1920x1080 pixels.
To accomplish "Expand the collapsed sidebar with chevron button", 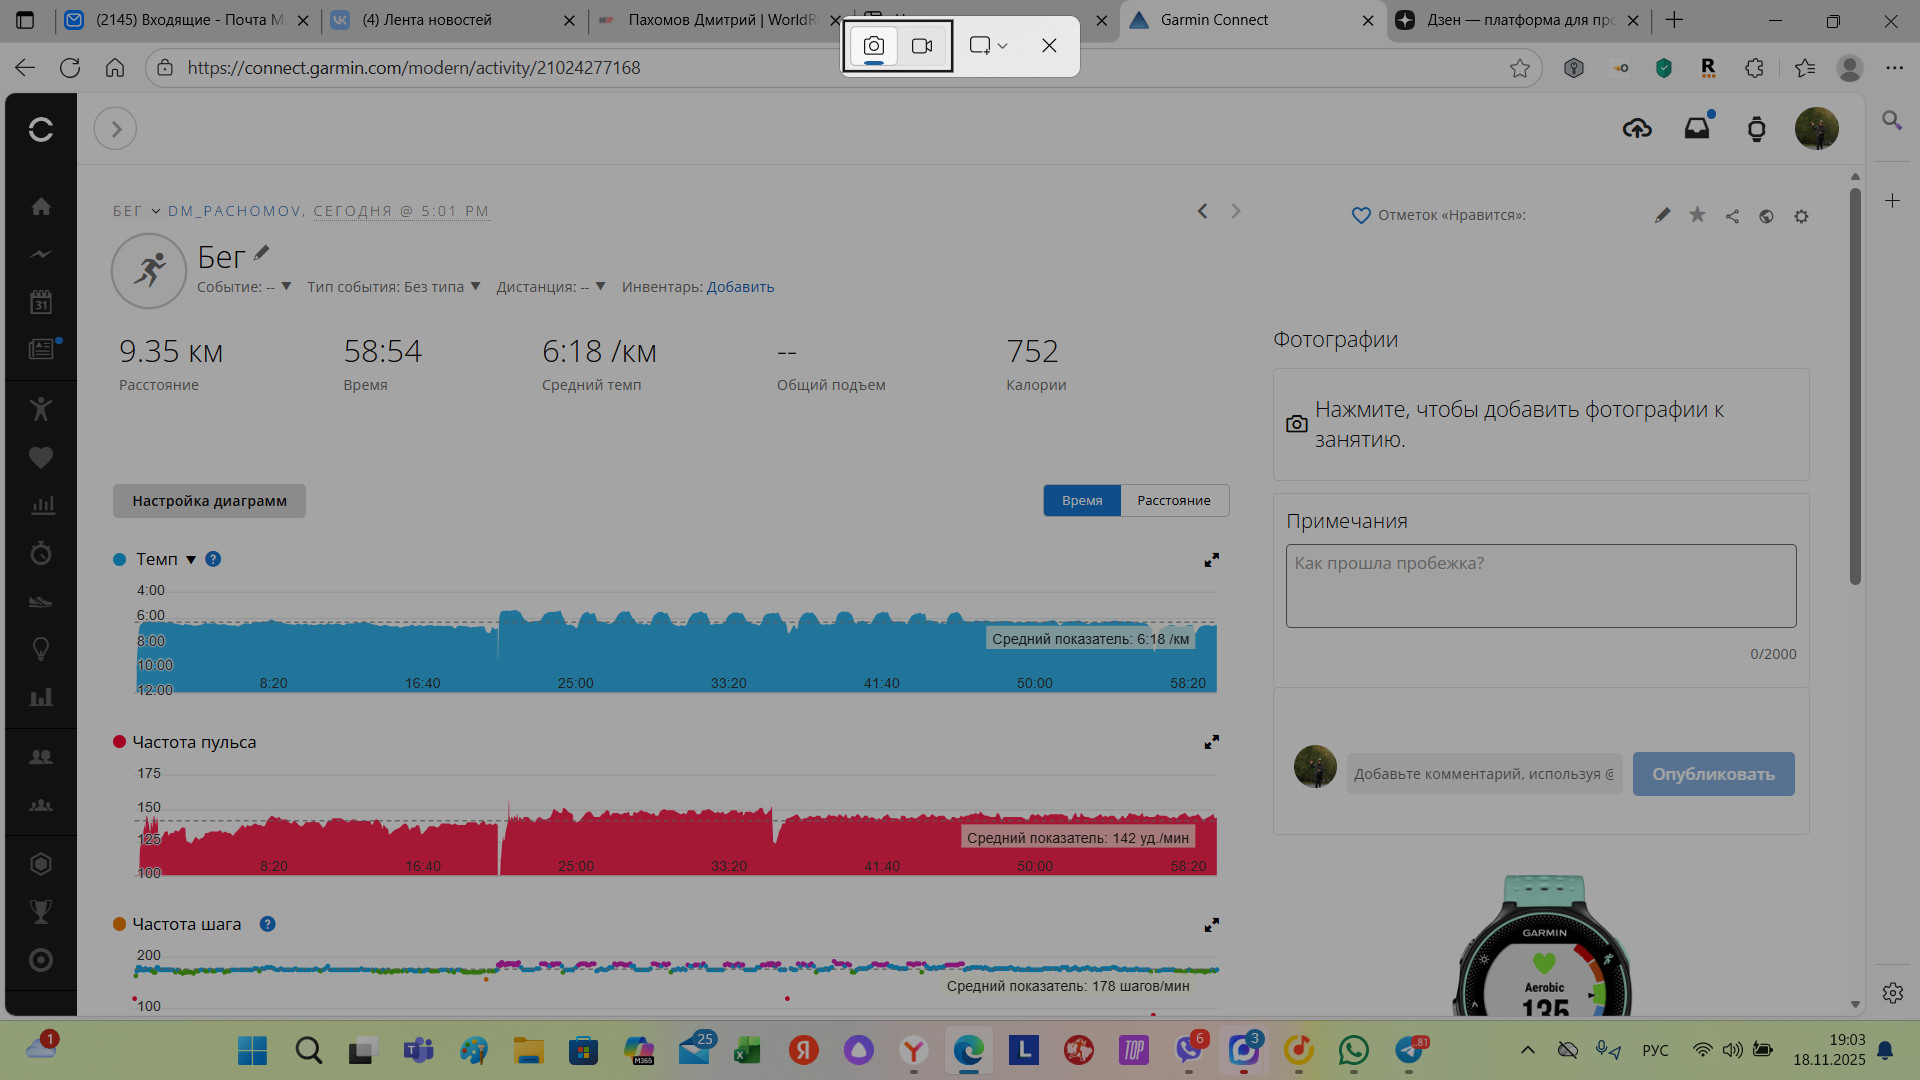I will [x=115, y=129].
